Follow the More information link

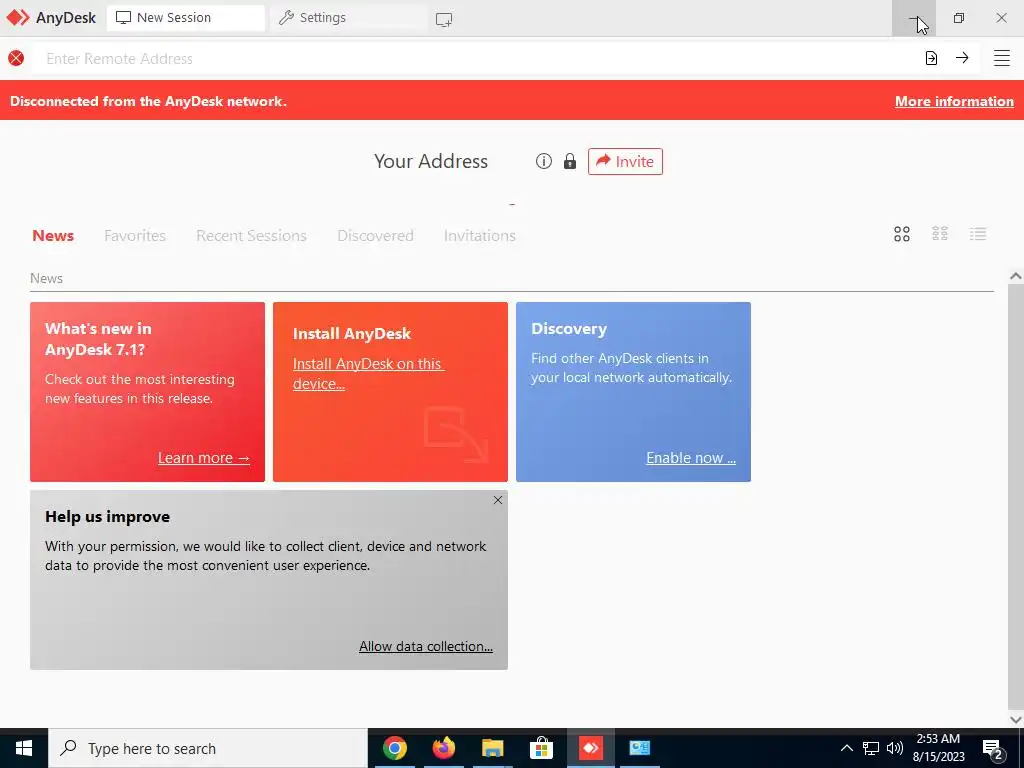coord(954,101)
